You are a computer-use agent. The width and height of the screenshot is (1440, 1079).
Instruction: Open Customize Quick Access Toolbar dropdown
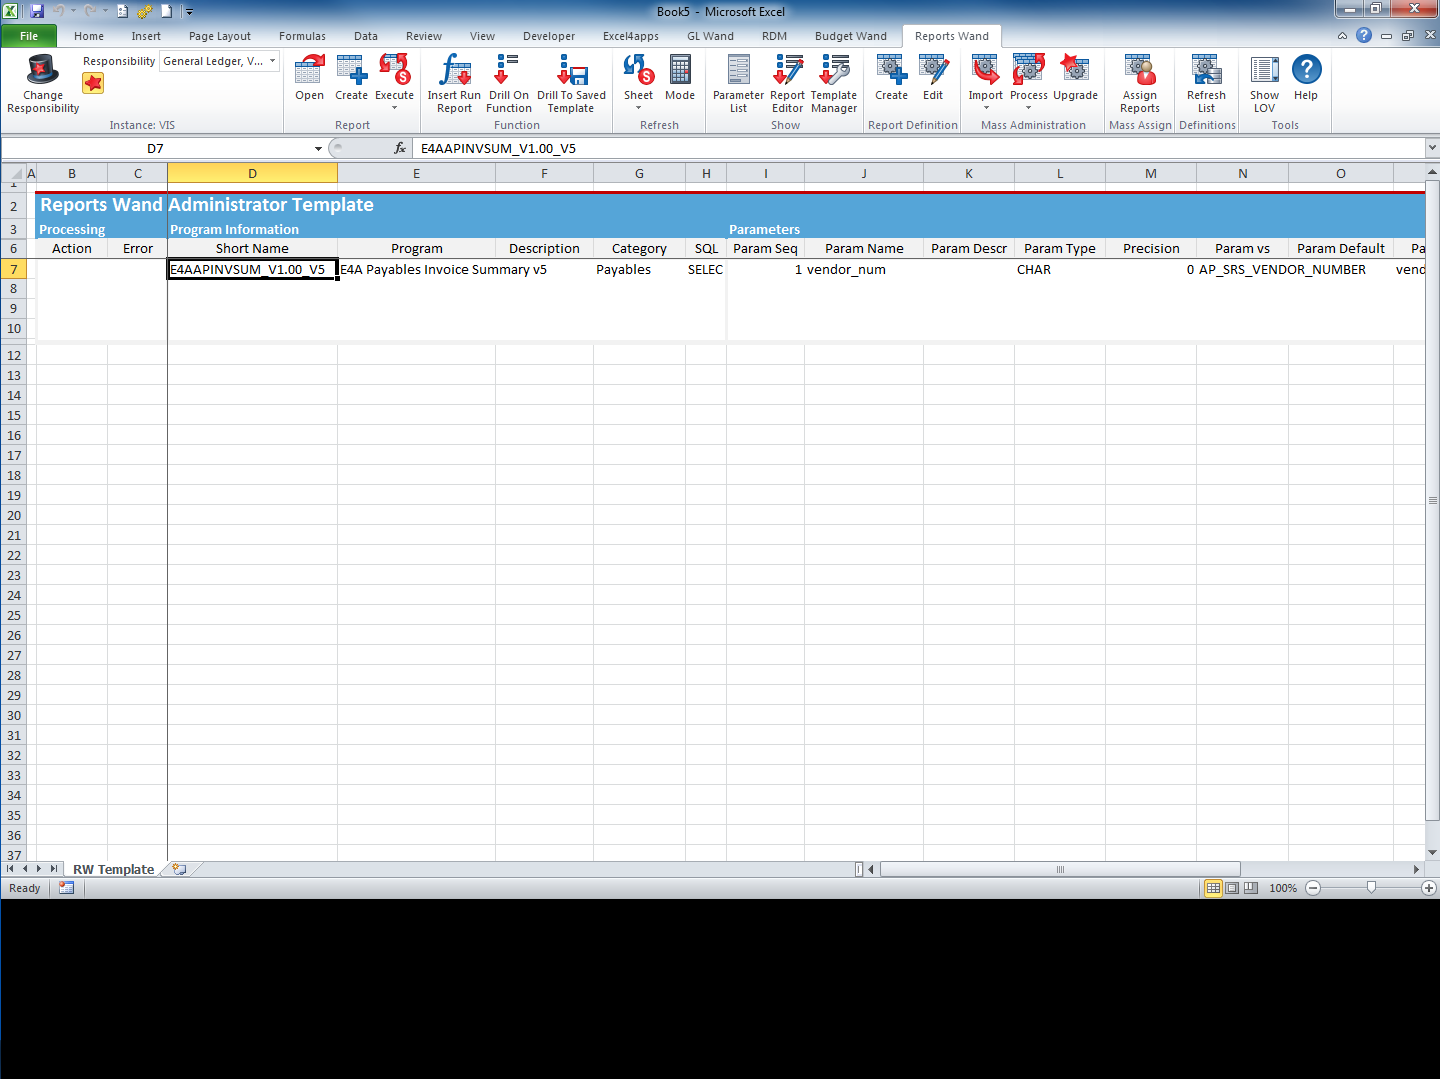tap(189, 12)
